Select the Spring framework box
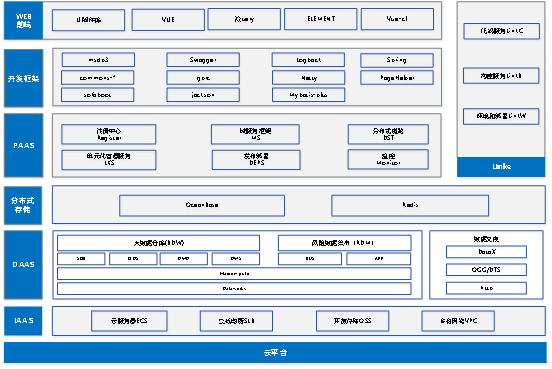Screen dimensions: 552x369 coord(397,60)
